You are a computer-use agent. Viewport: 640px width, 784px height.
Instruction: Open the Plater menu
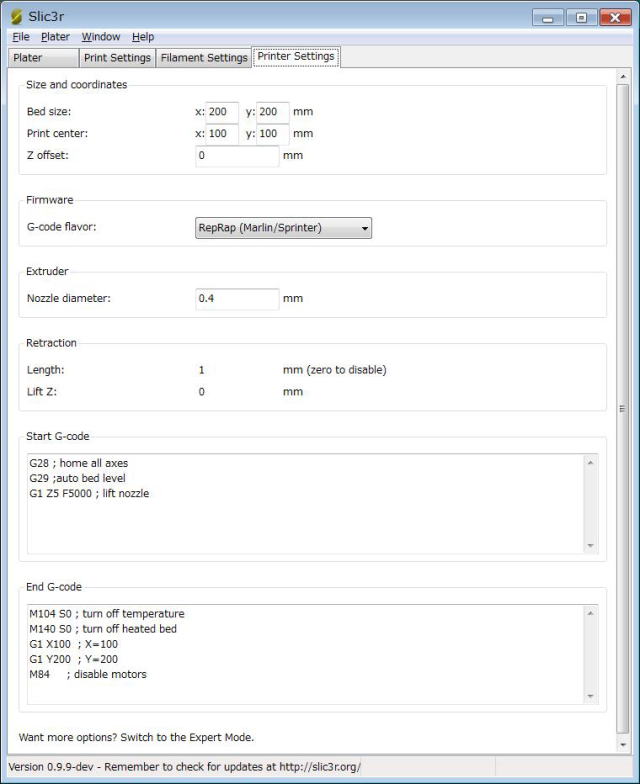point(55,36)
